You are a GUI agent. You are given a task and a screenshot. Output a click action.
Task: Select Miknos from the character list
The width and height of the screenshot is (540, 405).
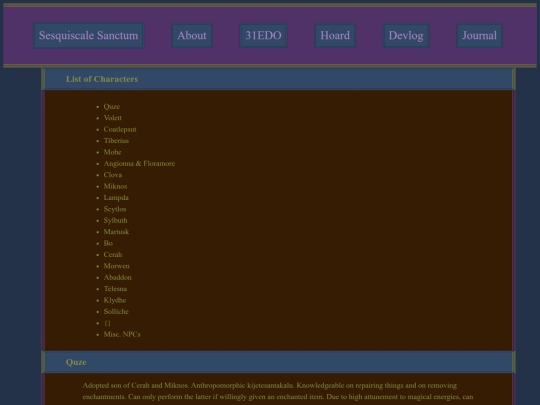point(115,186)
